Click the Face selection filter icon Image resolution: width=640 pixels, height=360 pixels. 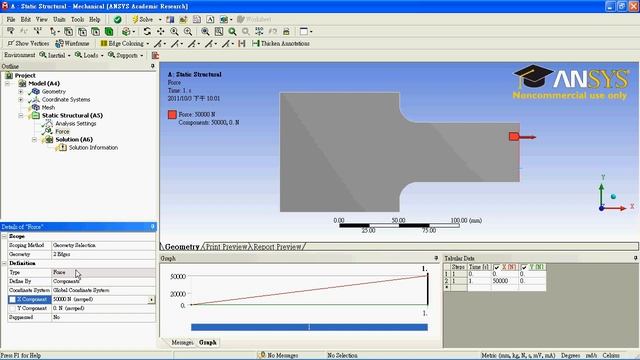[x=96, y=31]
